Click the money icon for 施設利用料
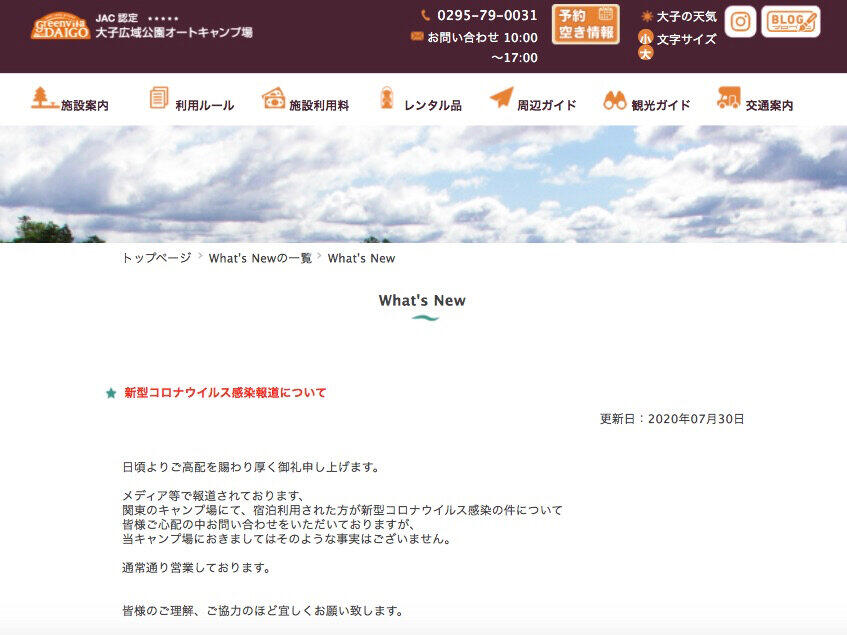The width and height of the screenshot is (847, 635). point(273,98)
